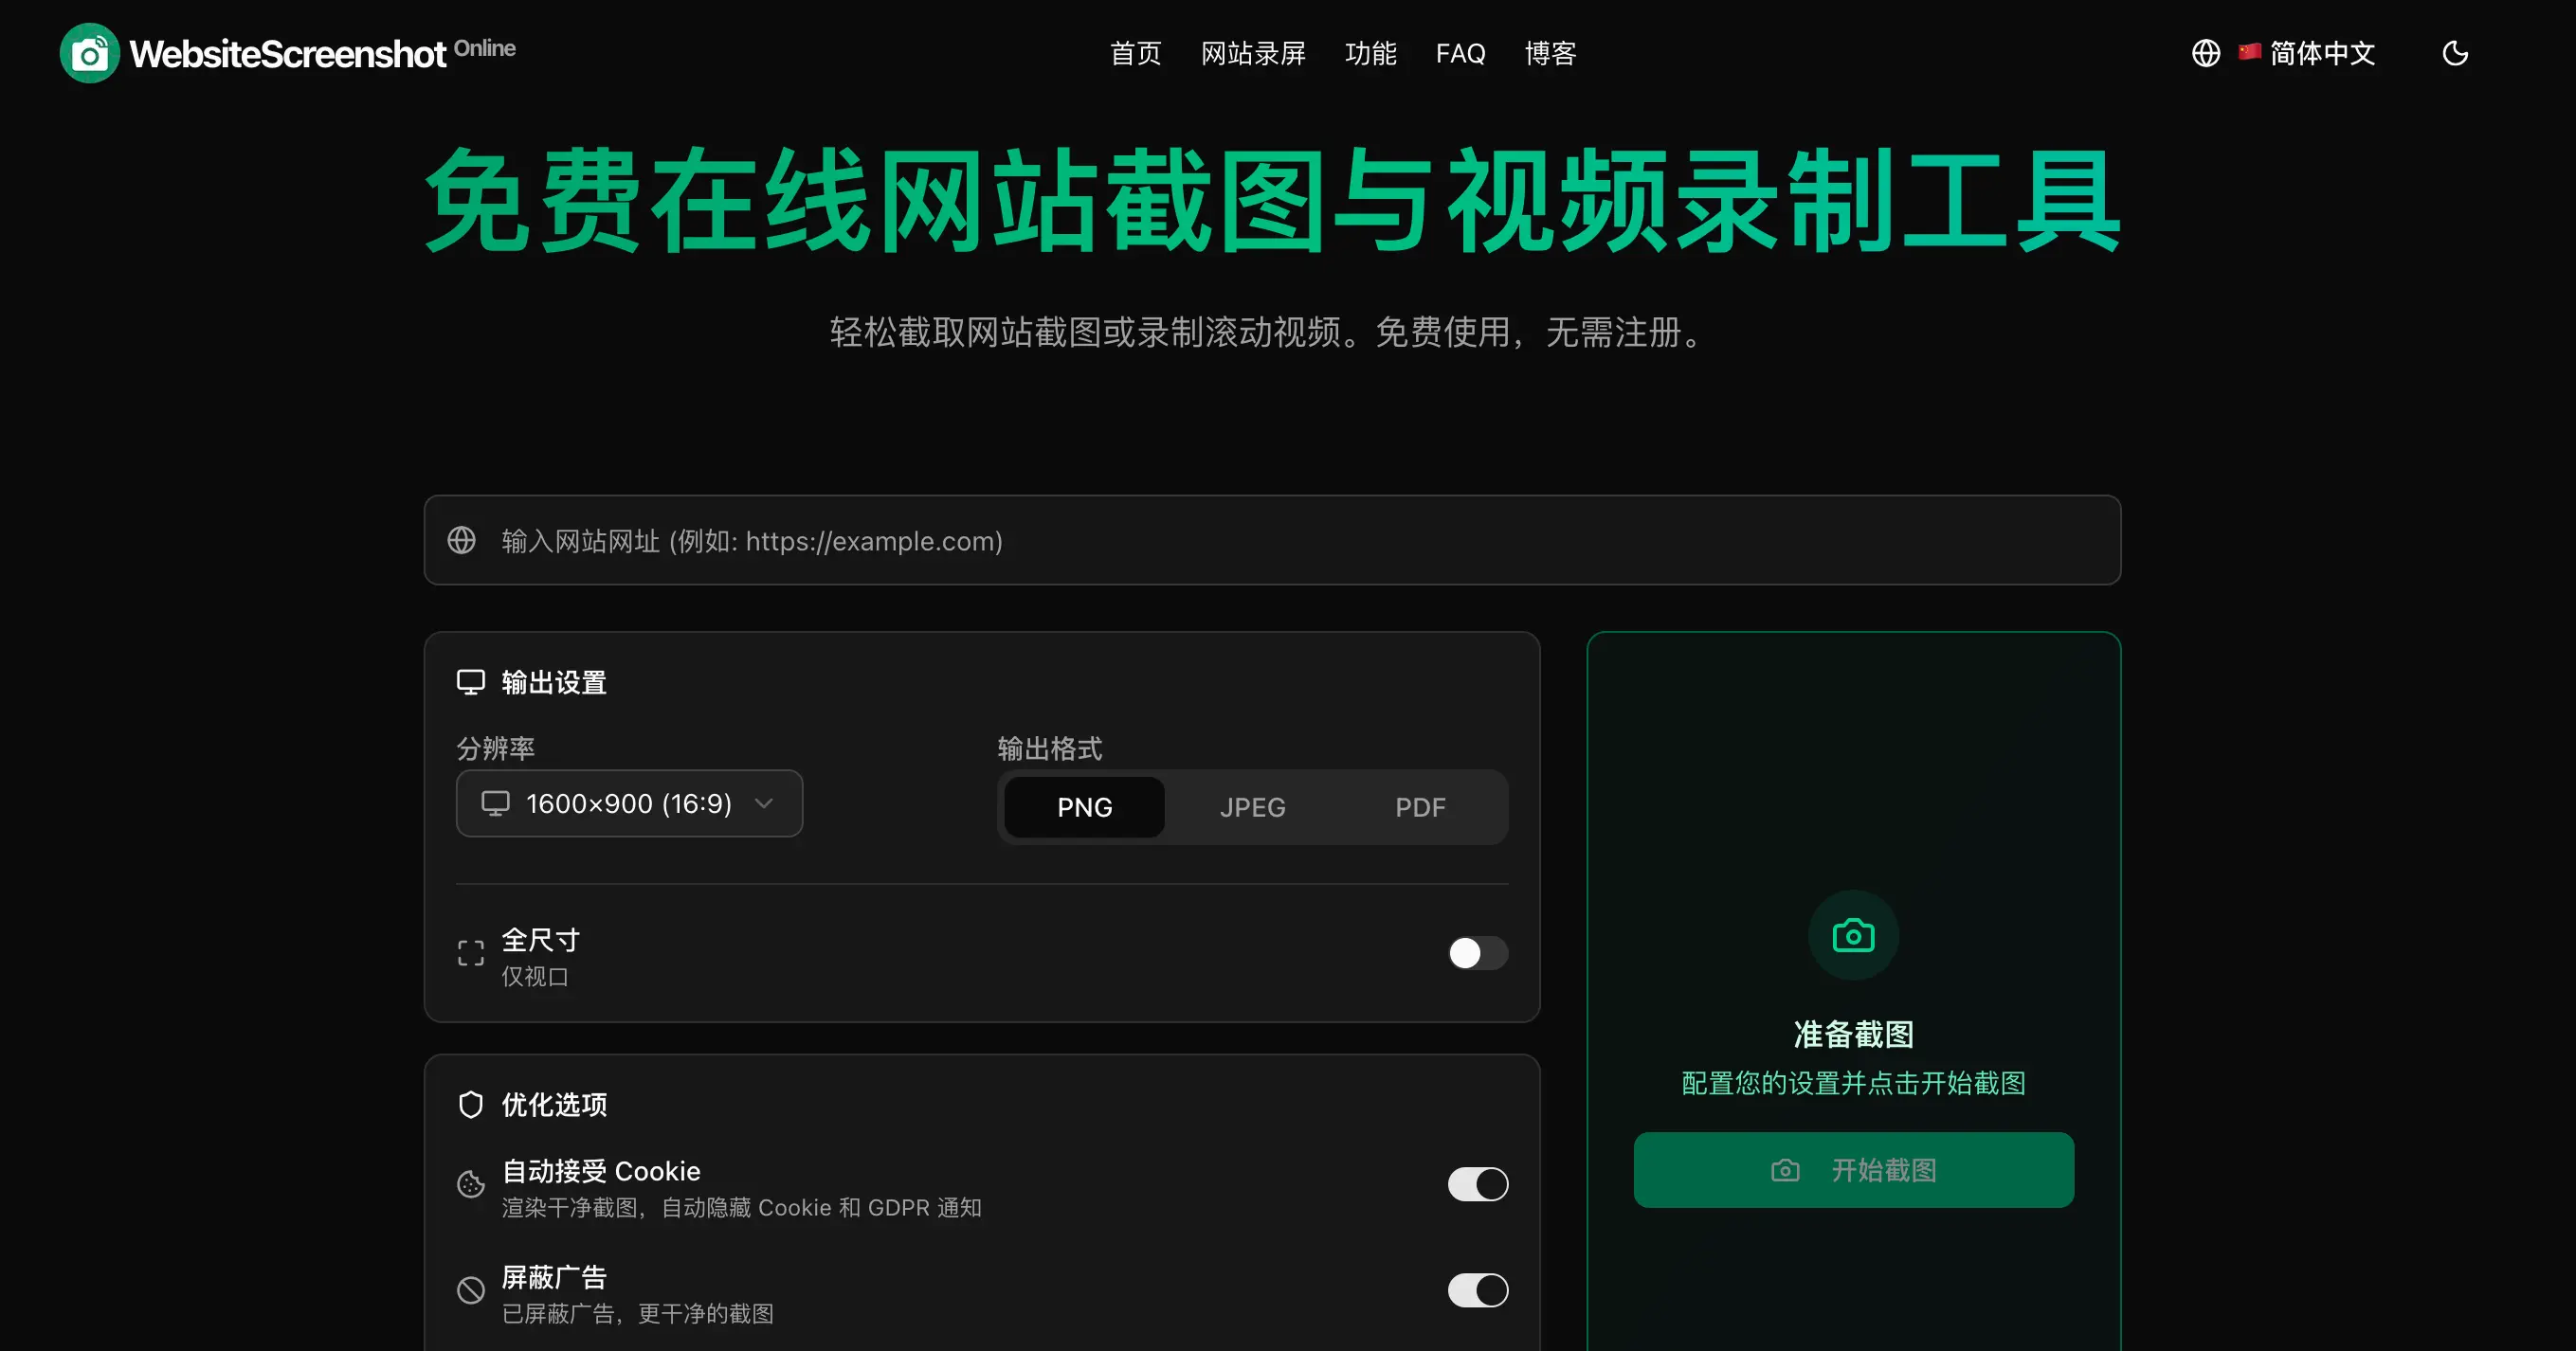The image size is (2576, 1351).
Task: Click the globe icon inside URL field
Action: [461, 540]
